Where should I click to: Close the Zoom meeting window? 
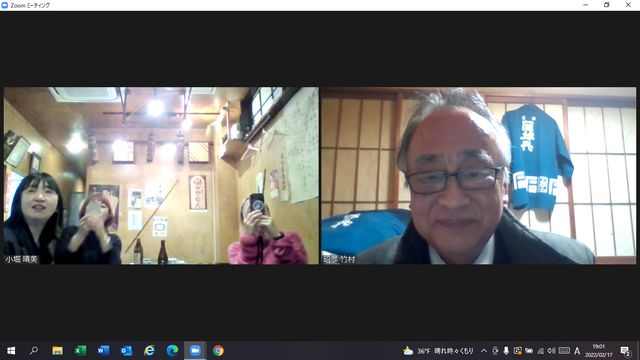(x=628, y=5)
